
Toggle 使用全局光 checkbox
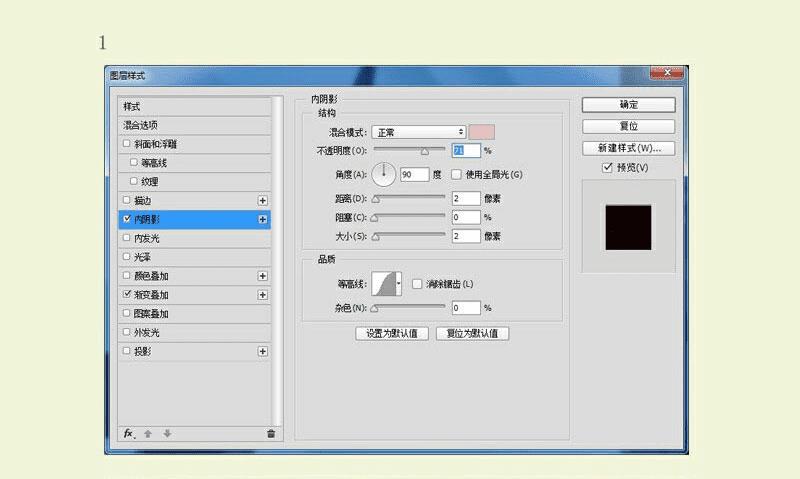[x=457, y=174]
